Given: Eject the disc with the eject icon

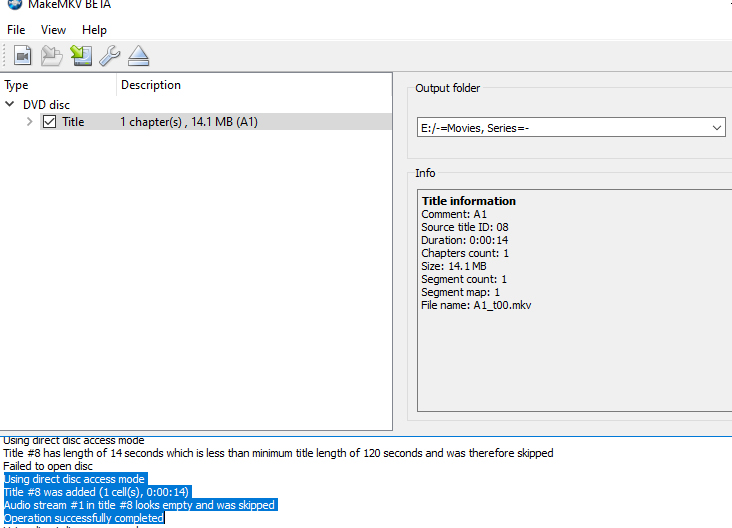Looking at the screenshot, I should [139, 56].
